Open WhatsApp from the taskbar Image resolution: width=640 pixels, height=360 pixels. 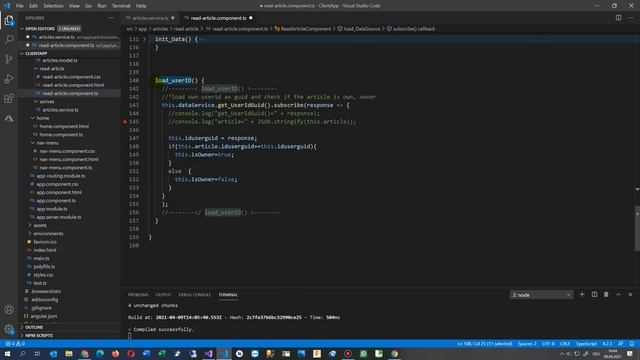pyautogui.click(x=363, y=353)
